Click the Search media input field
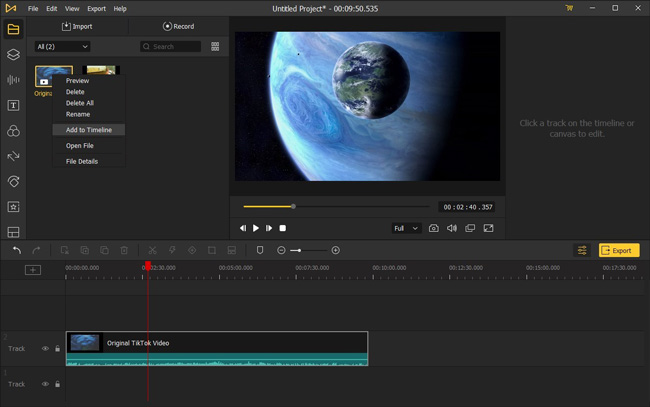 [x=170, y=46]
